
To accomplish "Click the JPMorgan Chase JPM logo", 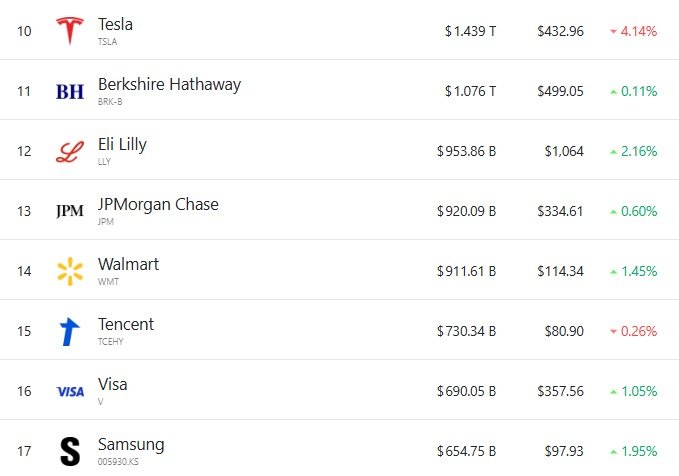I will (x=70, y=211).
